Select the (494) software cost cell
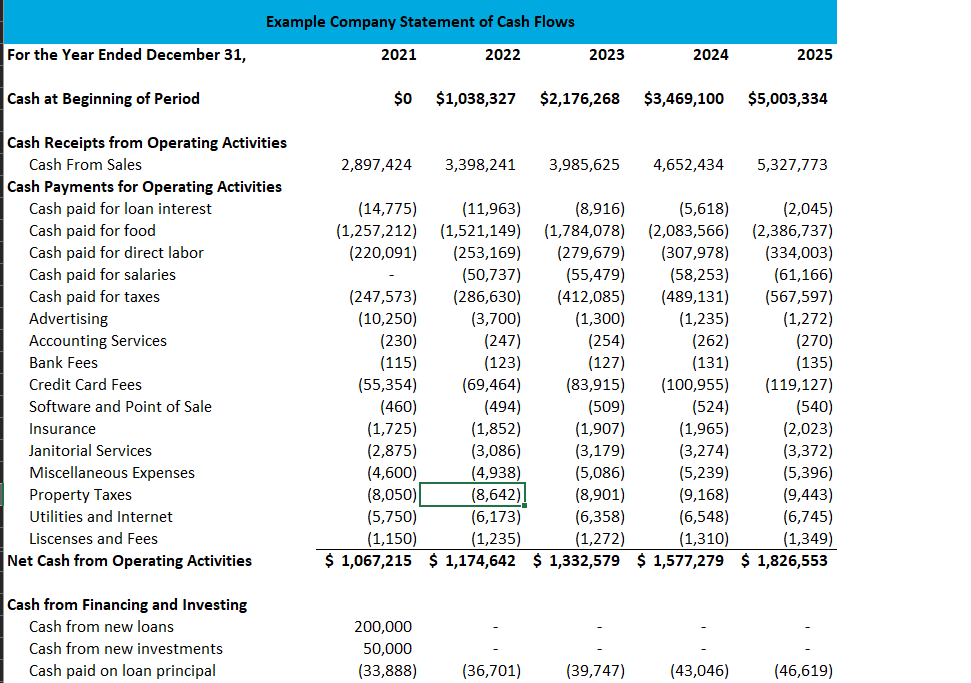 coord(503,406)
